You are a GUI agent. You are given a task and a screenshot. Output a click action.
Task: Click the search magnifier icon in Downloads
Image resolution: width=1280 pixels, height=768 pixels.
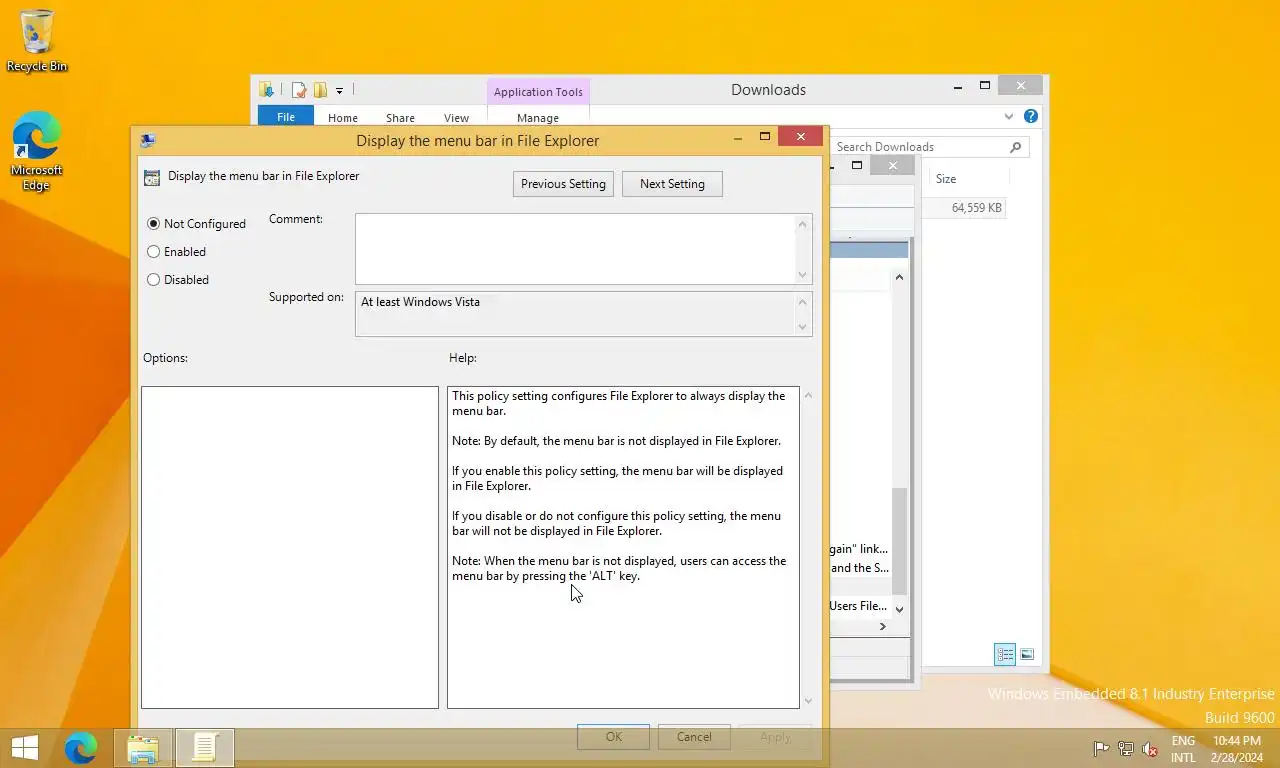coord(1016,147)
